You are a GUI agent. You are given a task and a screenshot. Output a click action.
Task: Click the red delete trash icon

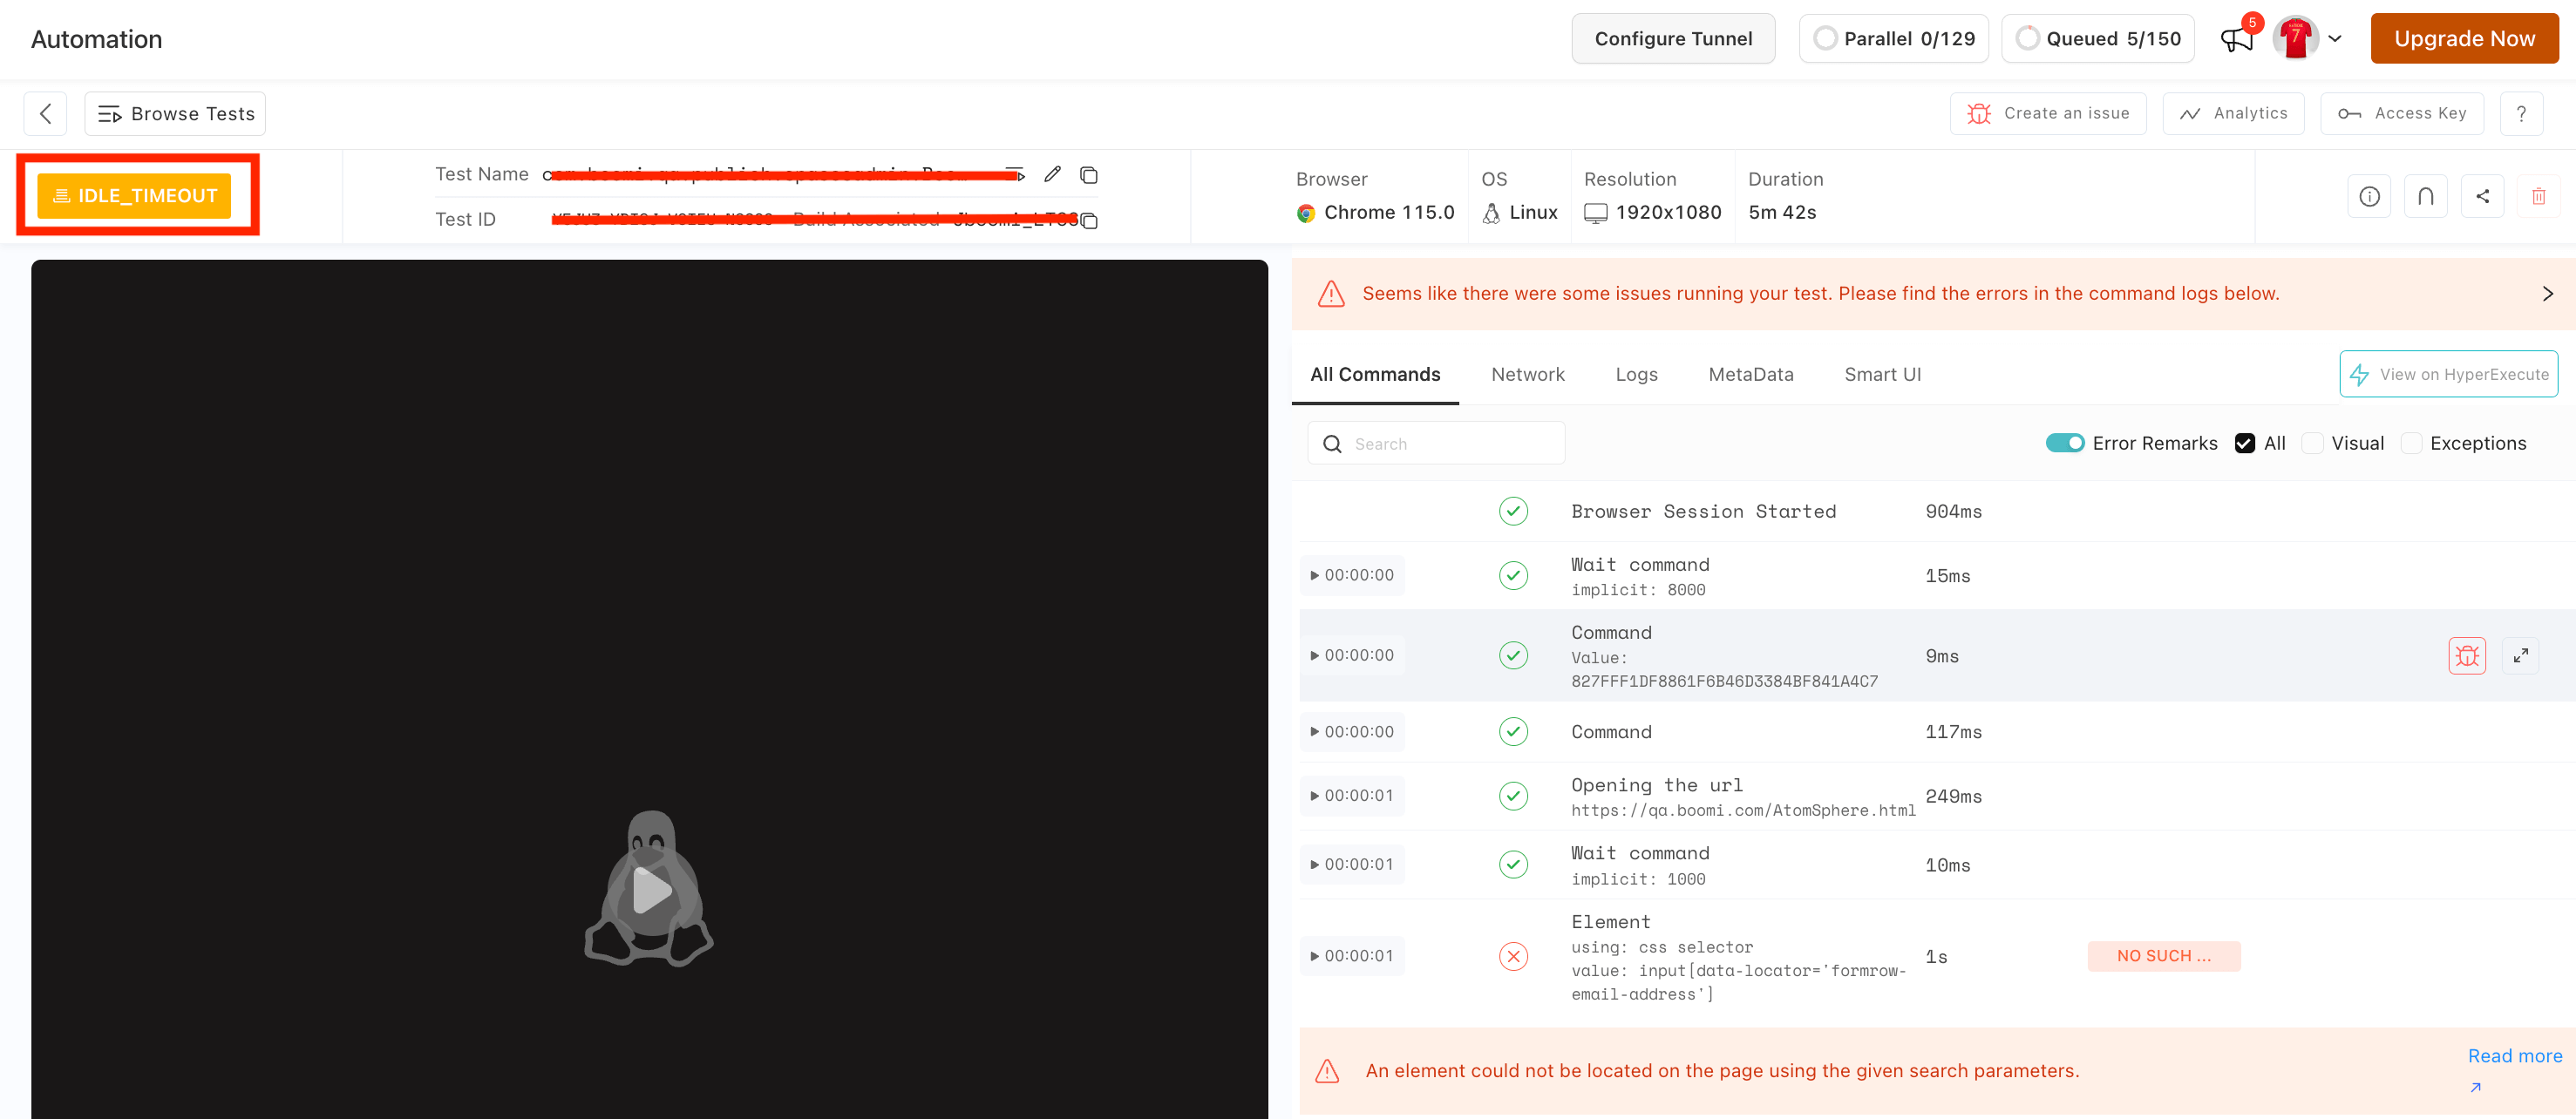click(2538, 196)
